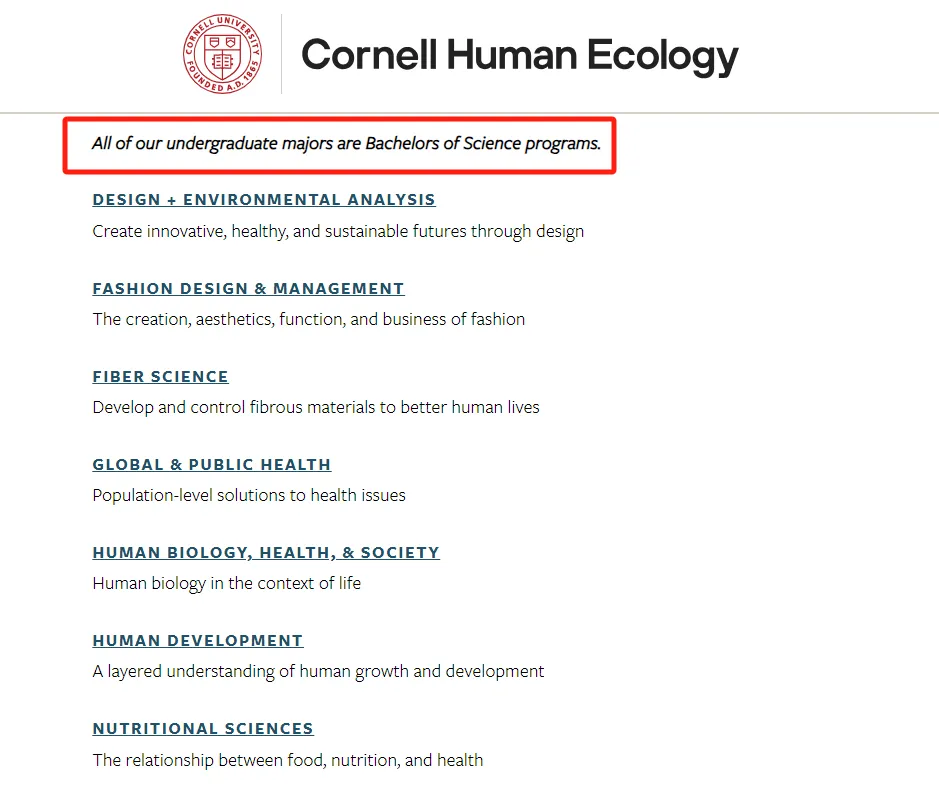Open the Design + Environmental Analysis major
The width and height of the screenshot is (939, 787).
(x=264, y=199)
